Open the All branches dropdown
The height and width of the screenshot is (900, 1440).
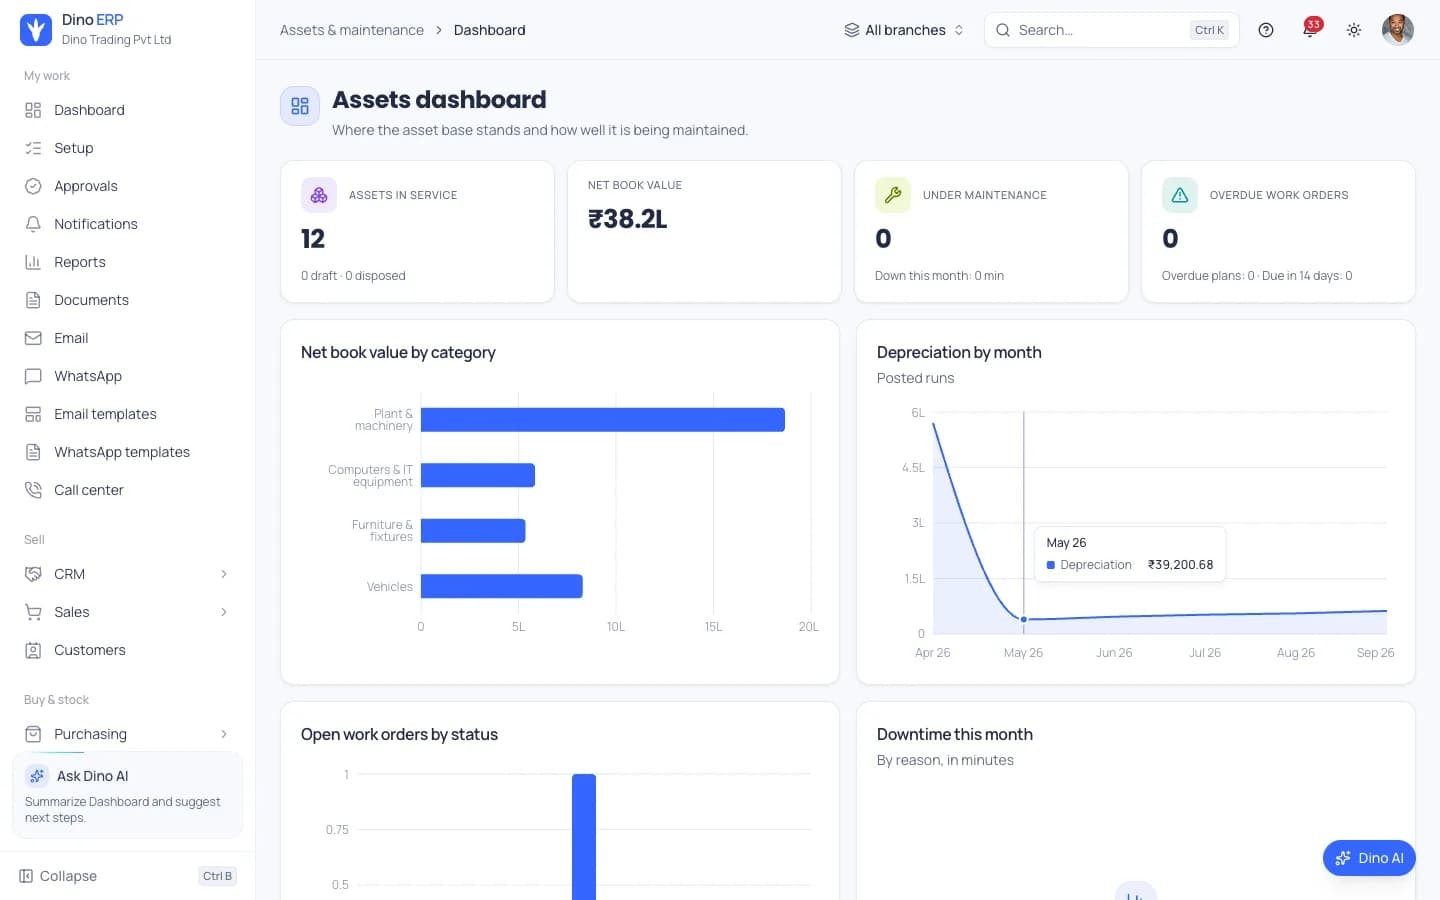(x=904, y=30)
